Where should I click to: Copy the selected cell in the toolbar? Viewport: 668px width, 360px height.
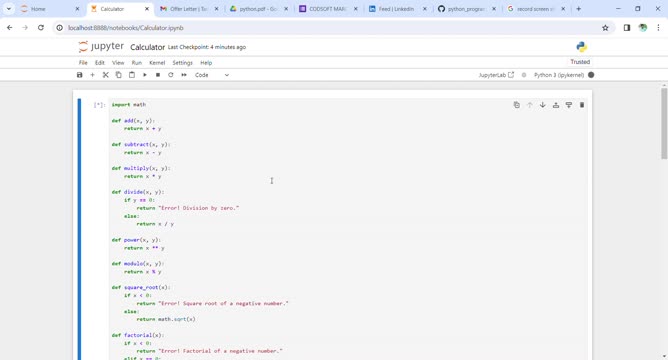tap(118, 75)
